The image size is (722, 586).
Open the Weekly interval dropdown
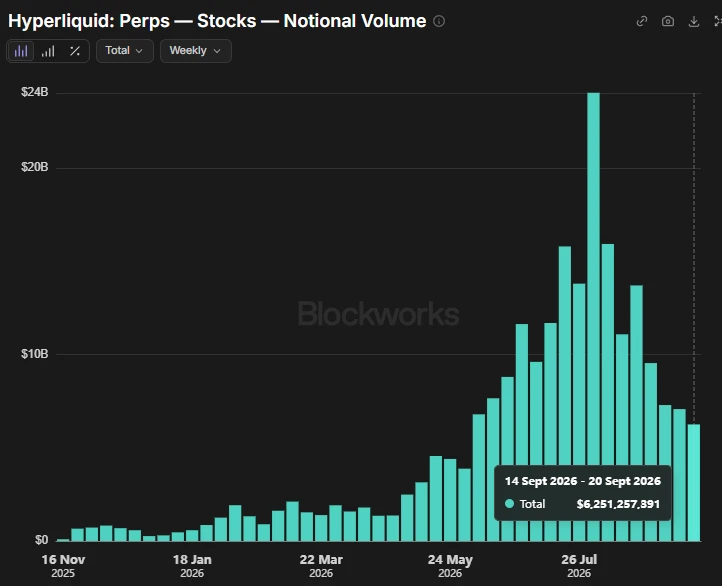(x=196, y=51)
